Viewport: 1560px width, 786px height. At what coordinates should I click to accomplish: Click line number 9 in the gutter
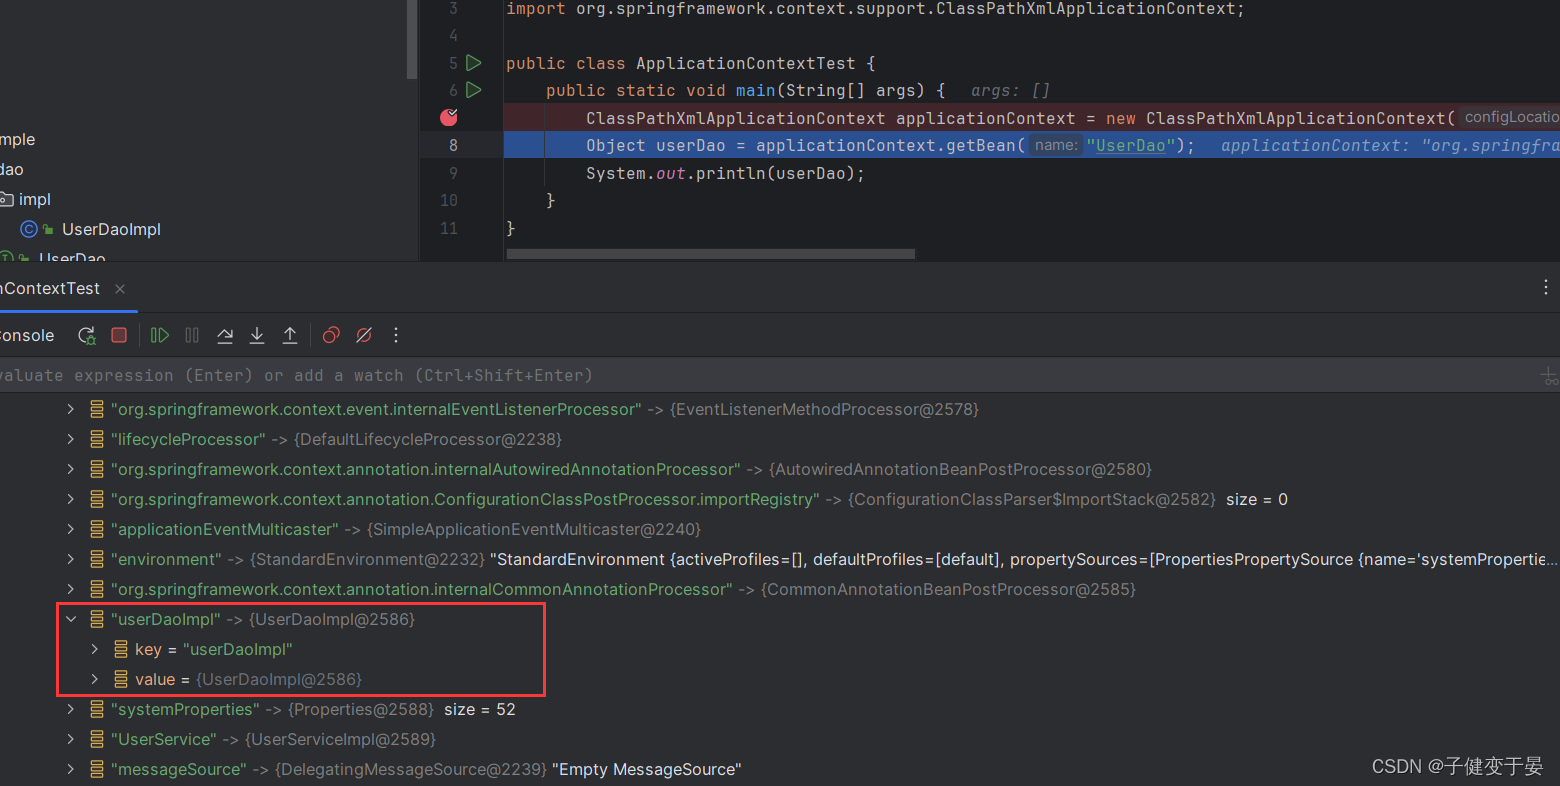(x=453, y=173)
